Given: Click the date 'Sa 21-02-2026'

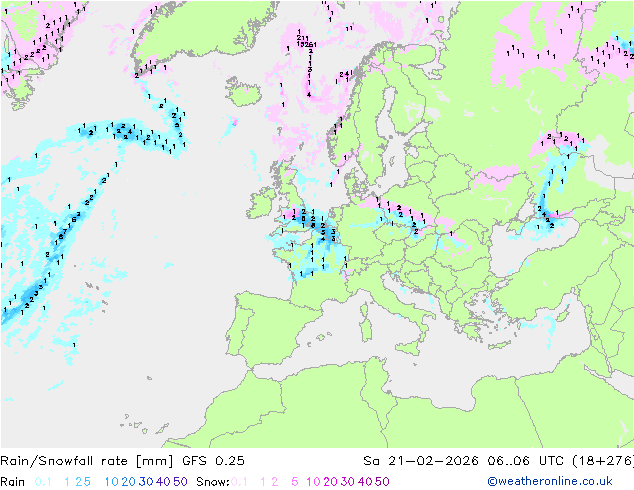Looking at the screenshot, I should (x=421, y=461).
